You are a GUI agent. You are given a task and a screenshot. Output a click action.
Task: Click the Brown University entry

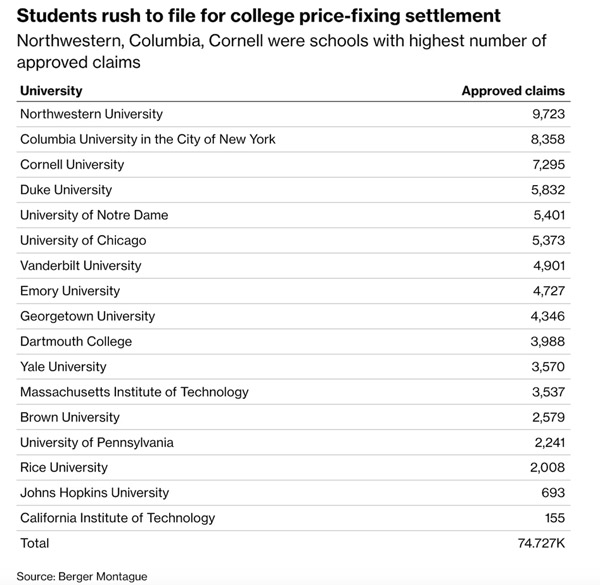click(70, 417)
